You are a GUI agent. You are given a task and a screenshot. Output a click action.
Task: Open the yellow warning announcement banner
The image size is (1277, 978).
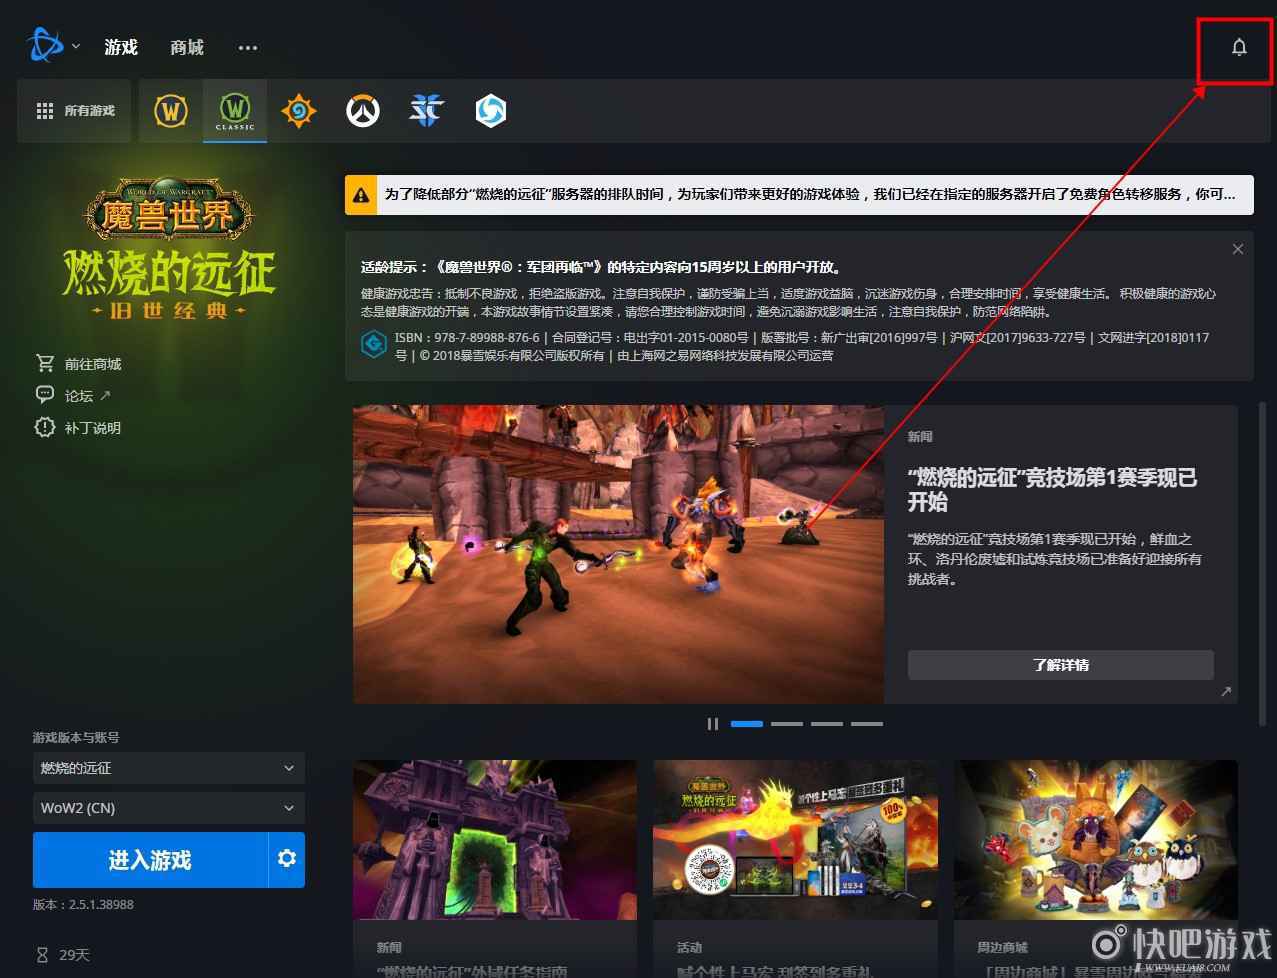799,195
